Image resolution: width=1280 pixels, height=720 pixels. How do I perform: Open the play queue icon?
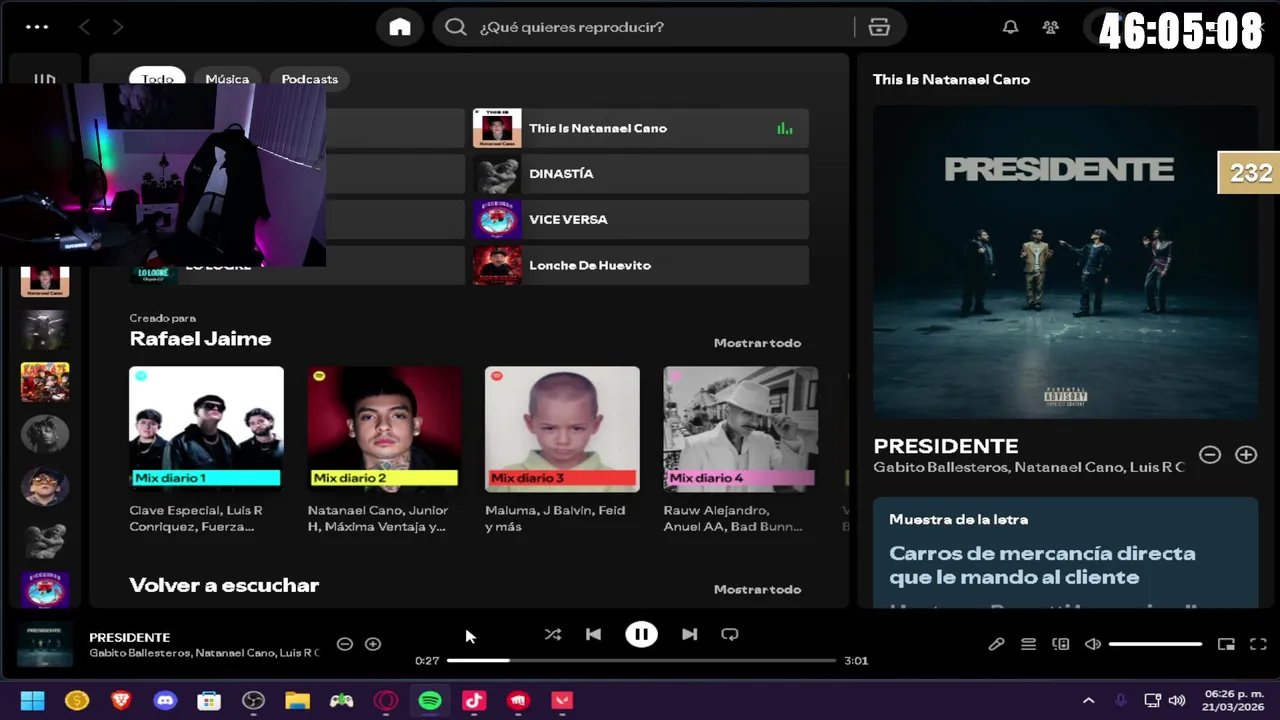(x=1028, y=644)
